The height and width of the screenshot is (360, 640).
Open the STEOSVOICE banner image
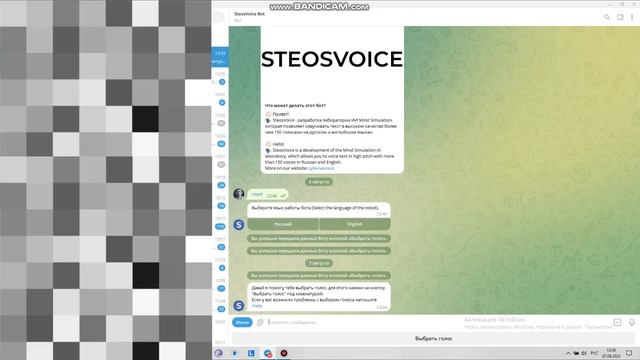(x=332, y=61)
